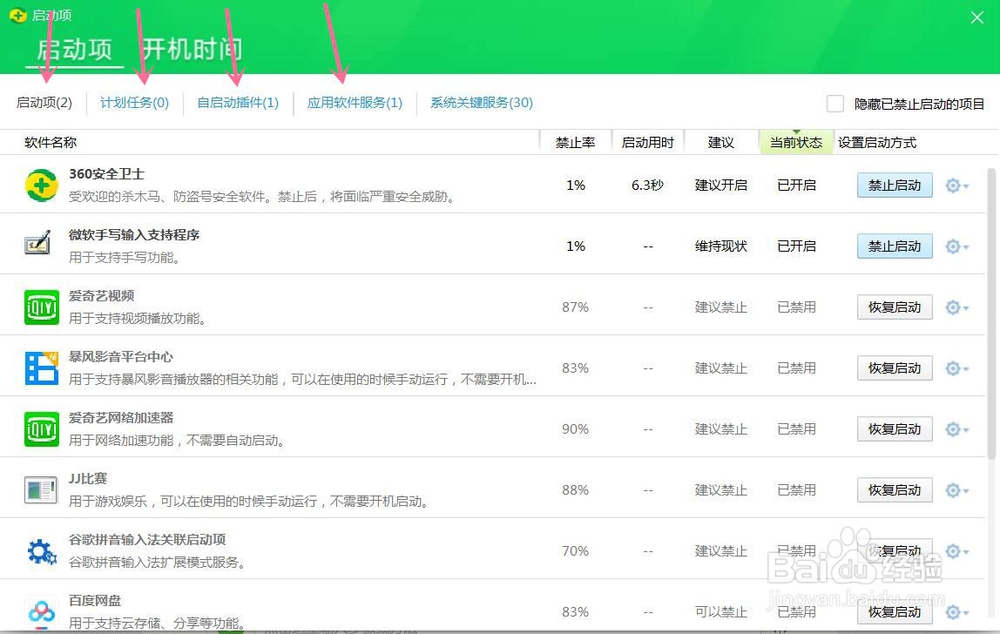Click 已禁用 status of 爱奇艺视频
This screenshot has height=634, width=1000.
(797, 307)
